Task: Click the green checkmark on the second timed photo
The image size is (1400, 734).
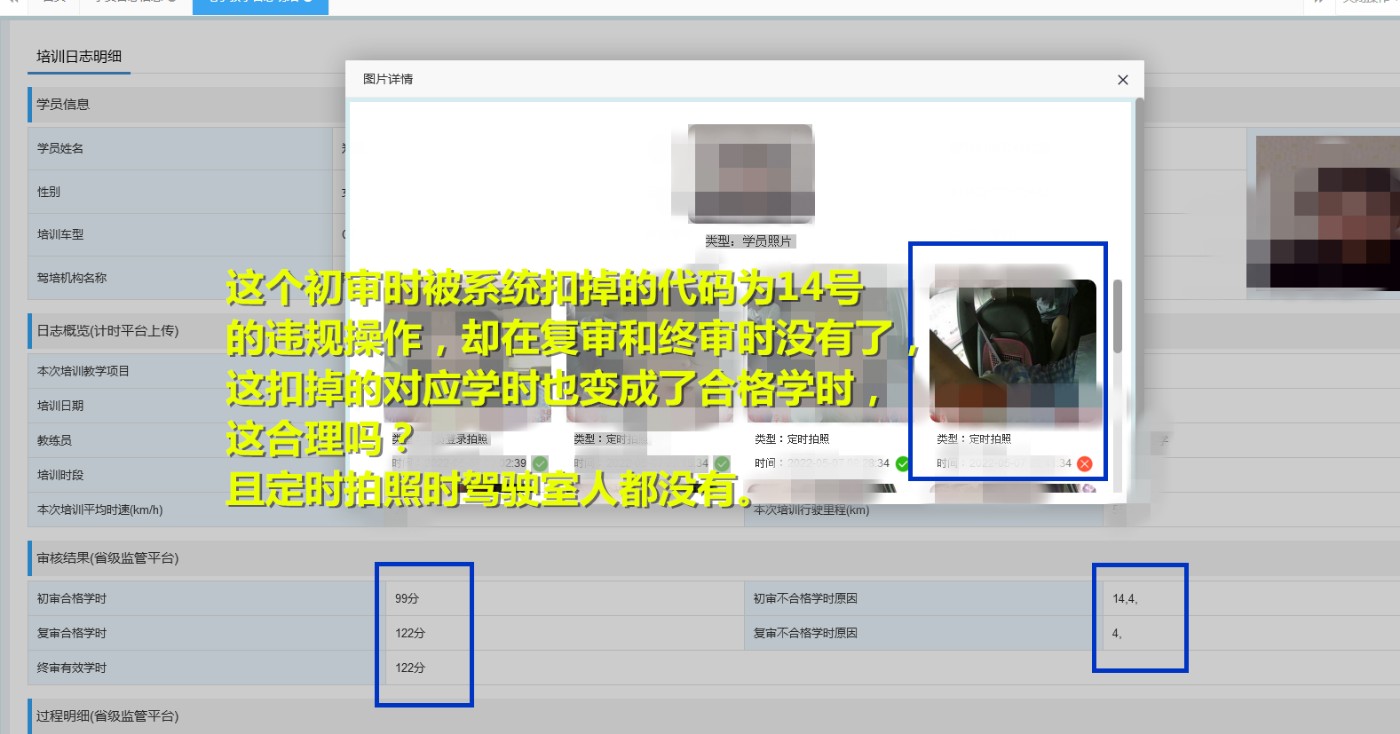Action: [722, 464]
